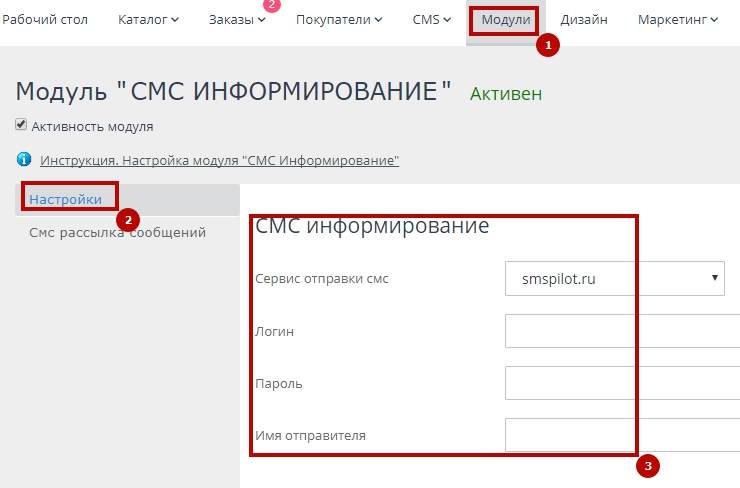This screenshot has width=740, height=488.
Task: Click the СМС информирование heading
Action: tap(372, 226)
